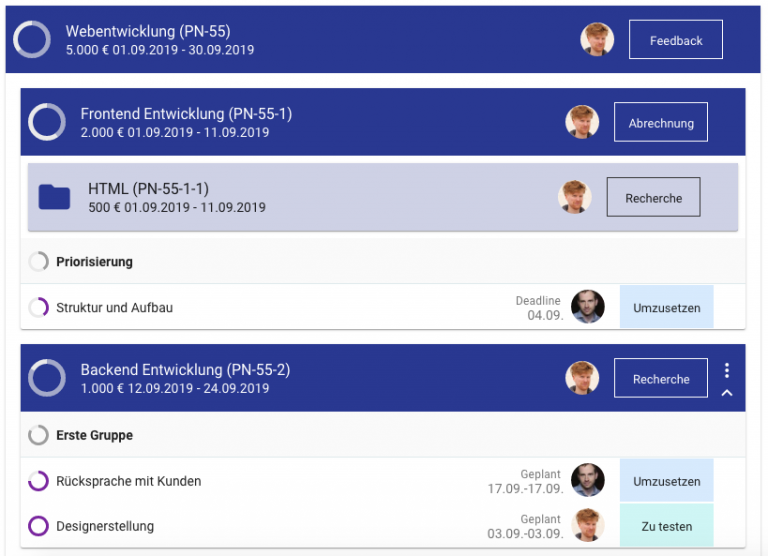Click the assignee avatar on Webentwicklung

[597, 40]
